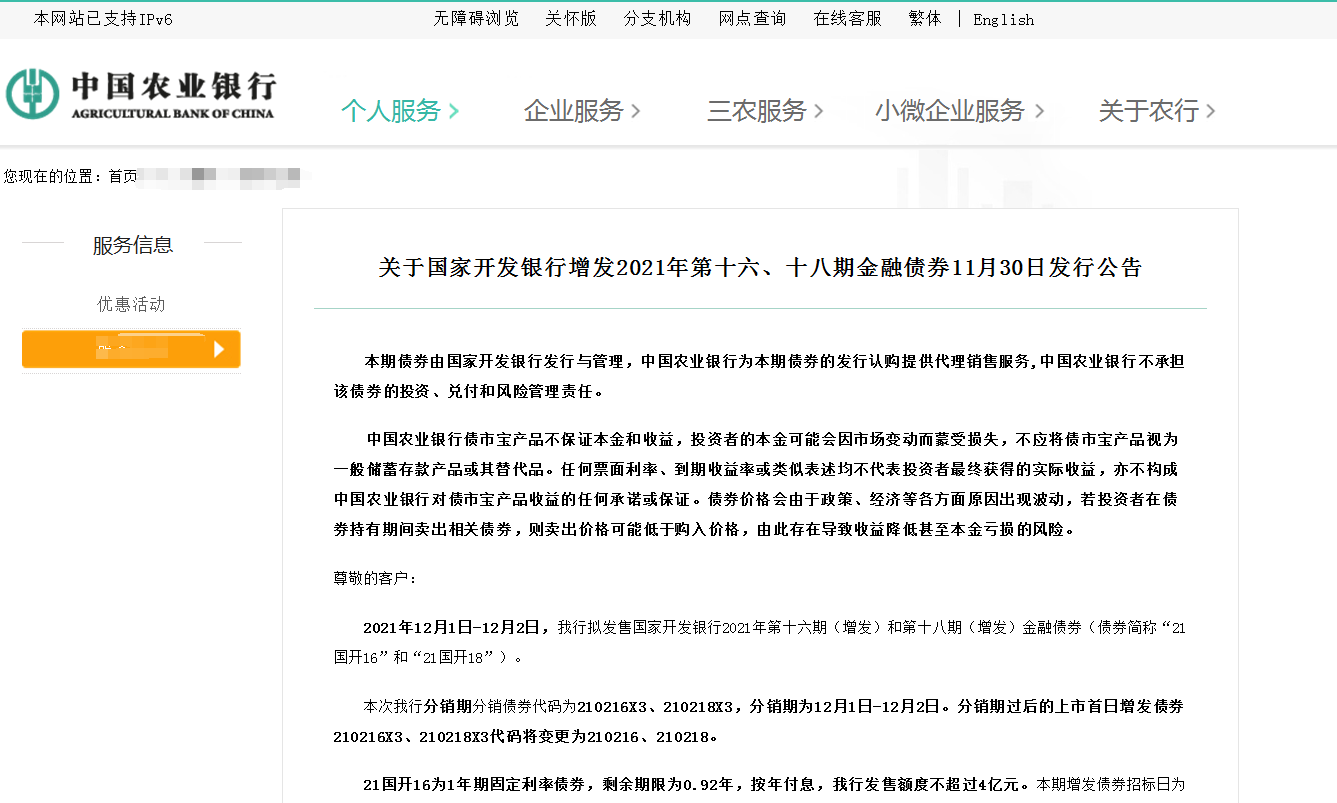Open the 三农服务 navigation item
1337x803 pixels.
(x=757, y=111)
